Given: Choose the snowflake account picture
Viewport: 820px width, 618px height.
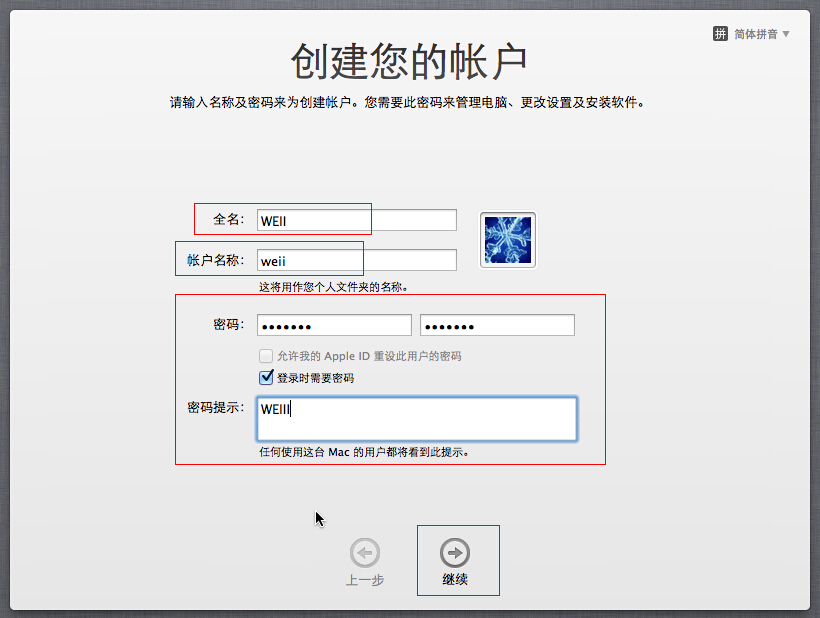Looking at the screenshot, I should coord(508,240).
